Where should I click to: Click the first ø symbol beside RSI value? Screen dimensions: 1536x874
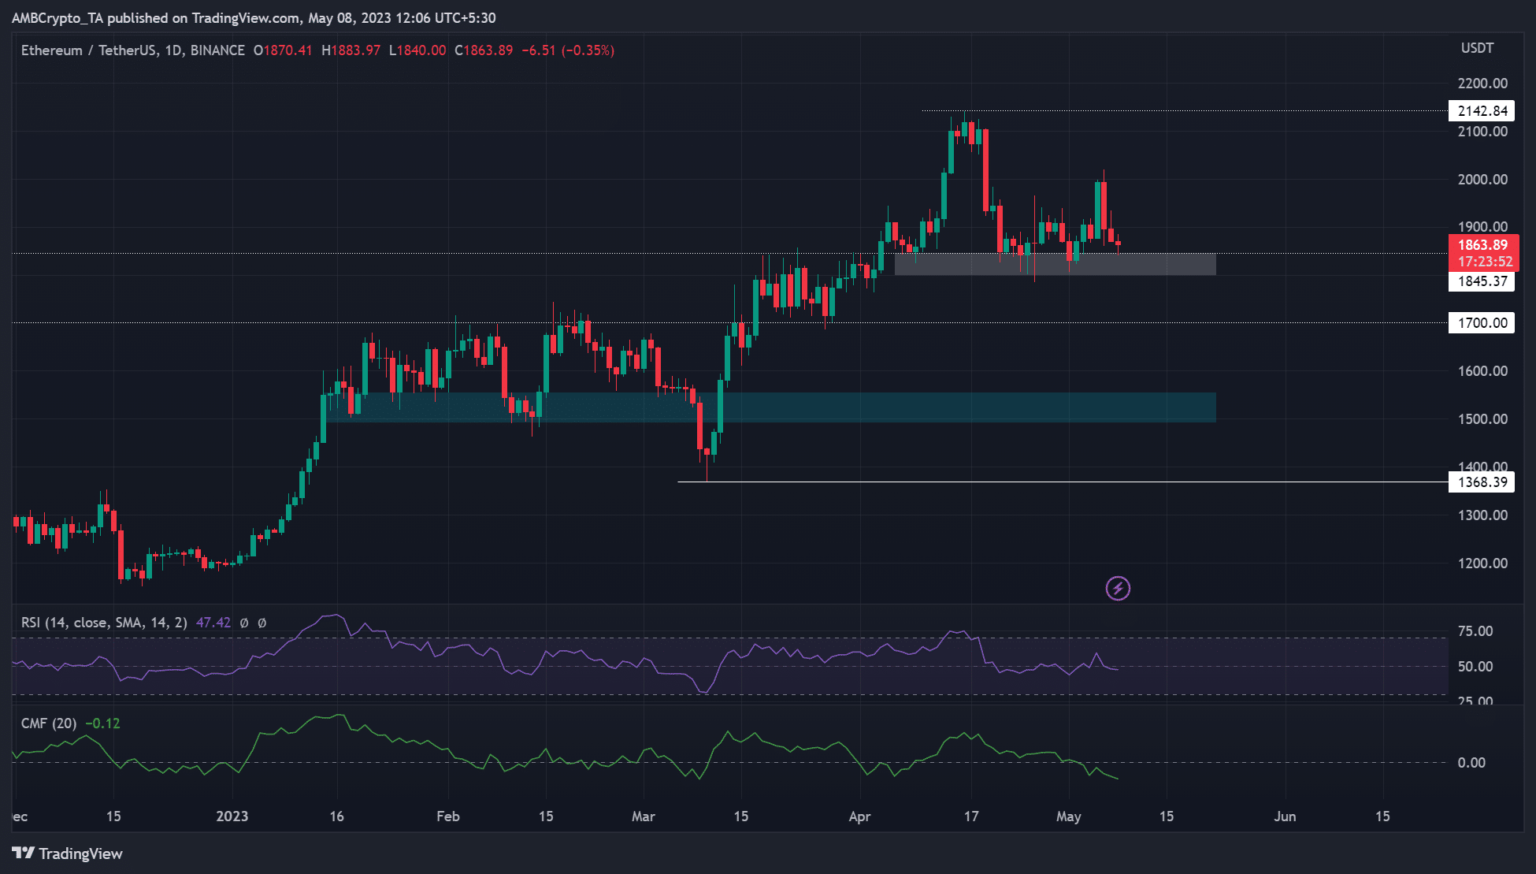coord(244,622)
